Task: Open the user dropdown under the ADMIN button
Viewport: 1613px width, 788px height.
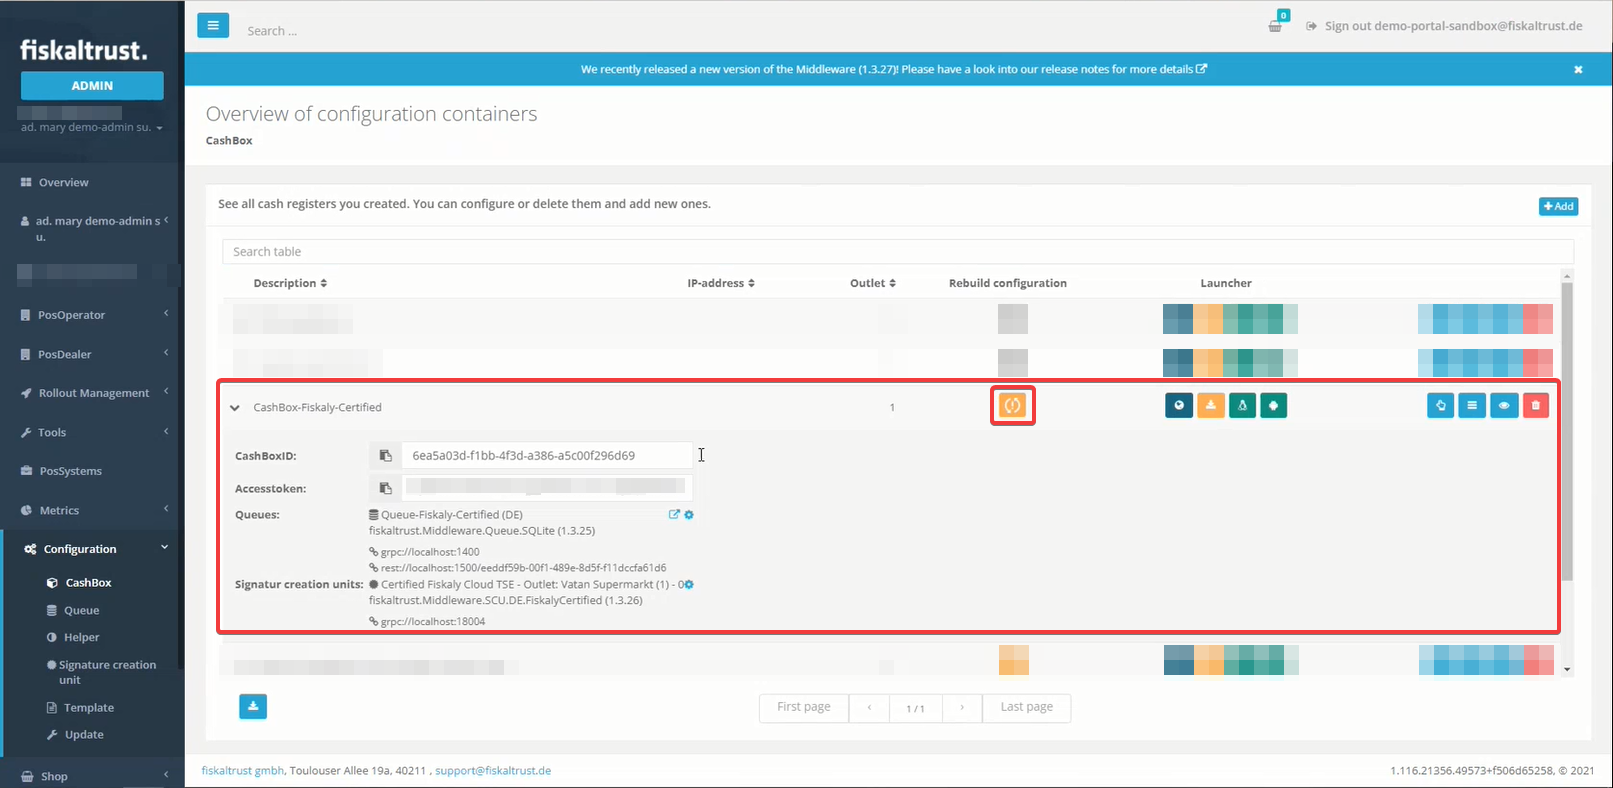Action: pos(92,128)
